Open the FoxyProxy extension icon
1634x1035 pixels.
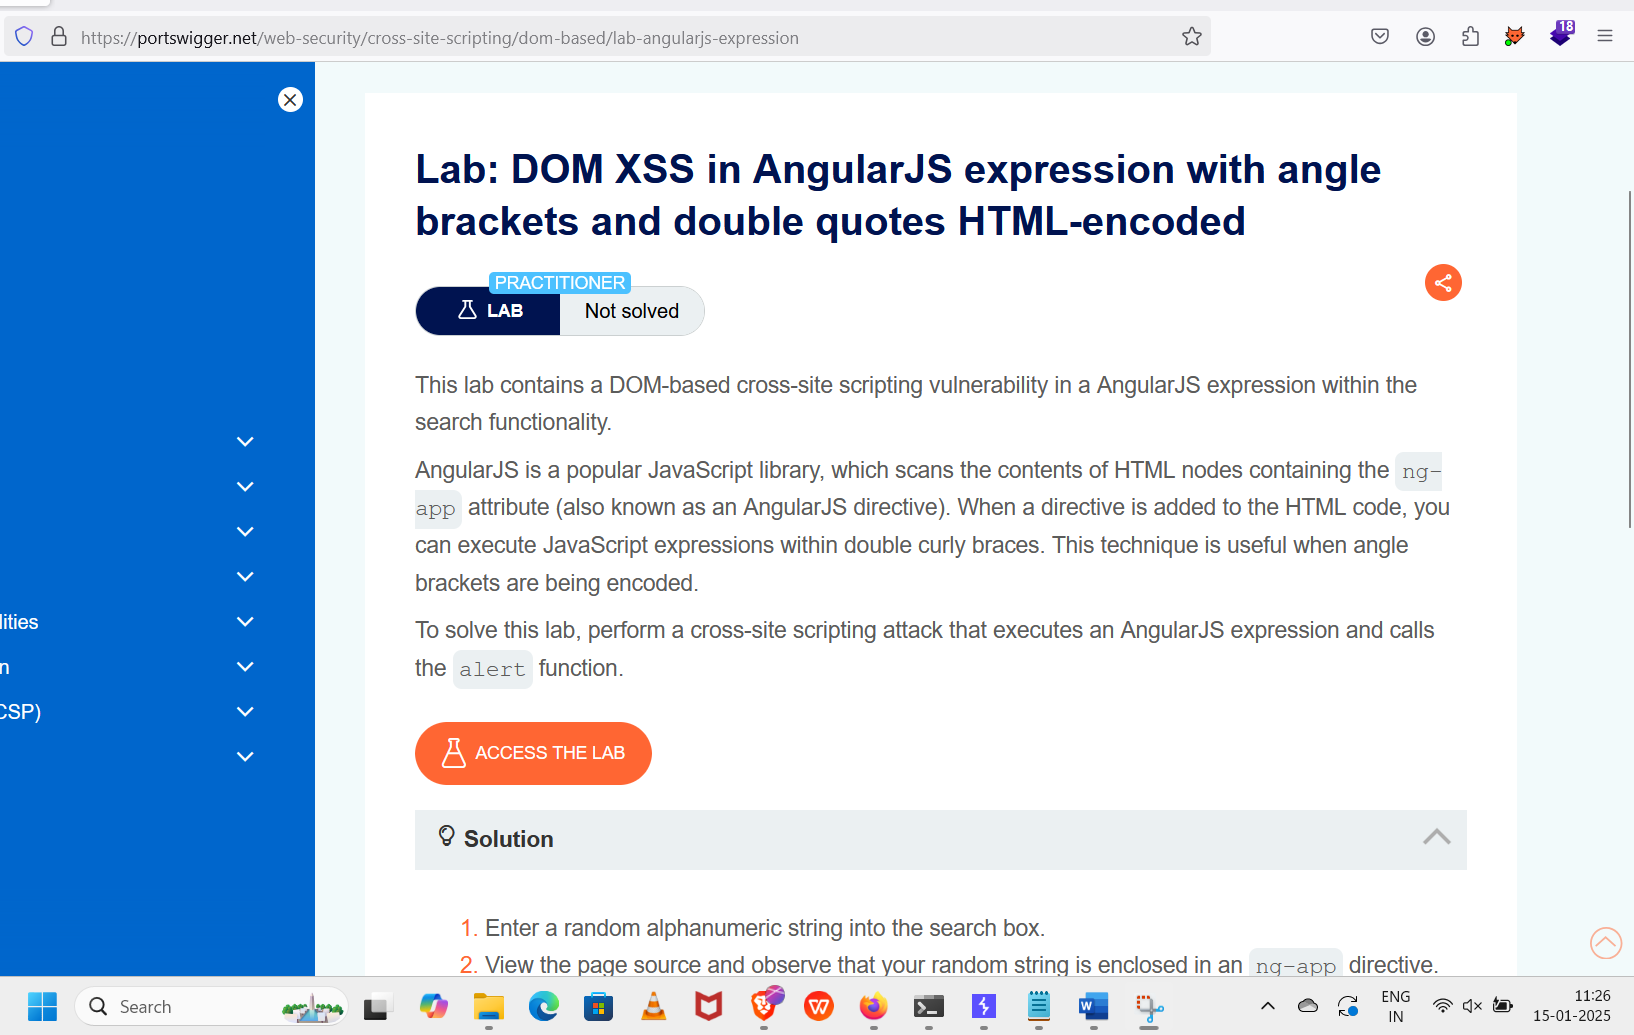point(1515,37)
